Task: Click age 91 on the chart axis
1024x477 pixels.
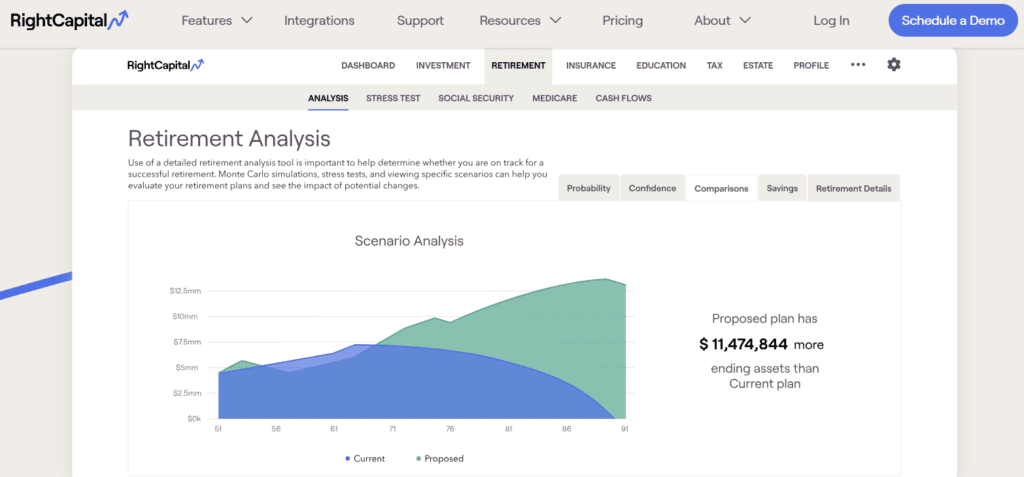Action: 625,429
